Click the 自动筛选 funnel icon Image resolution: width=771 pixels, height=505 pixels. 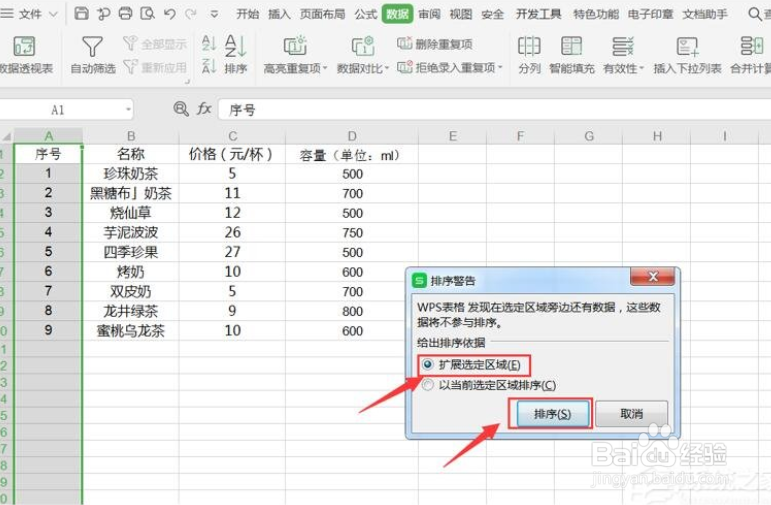92,47
